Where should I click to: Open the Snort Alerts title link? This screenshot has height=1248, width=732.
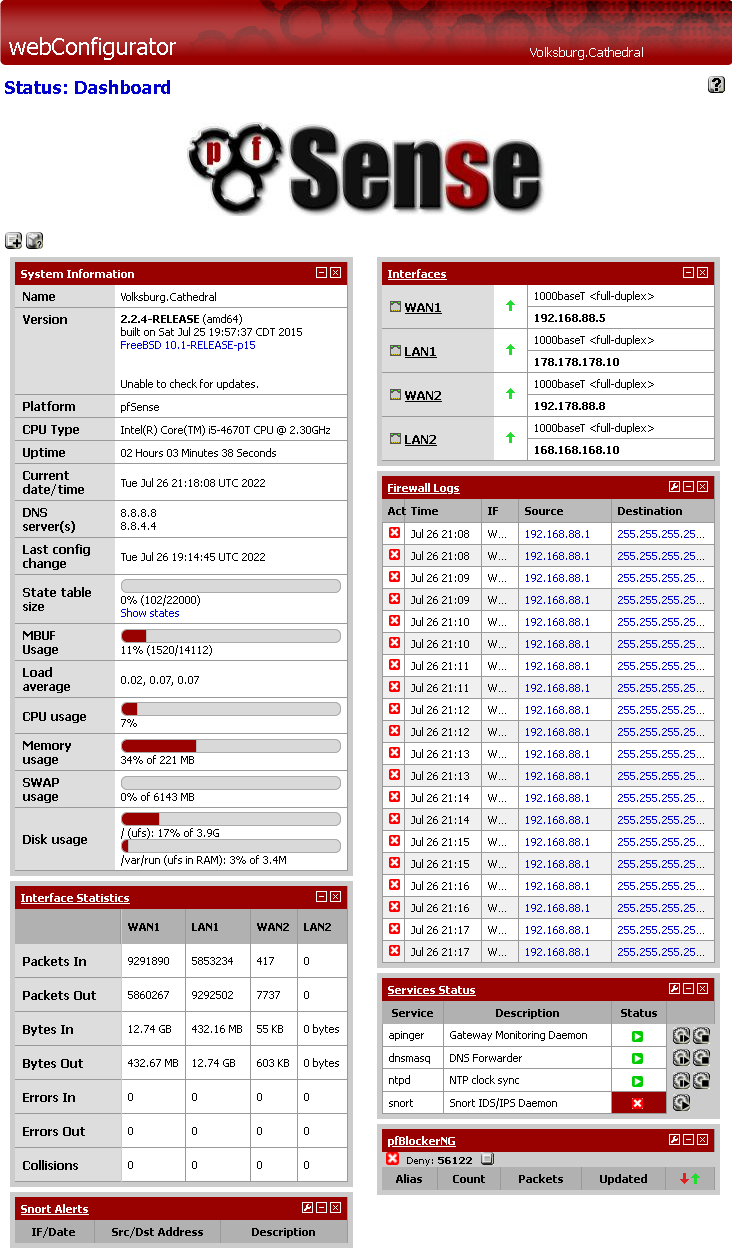pos(54,1209)
